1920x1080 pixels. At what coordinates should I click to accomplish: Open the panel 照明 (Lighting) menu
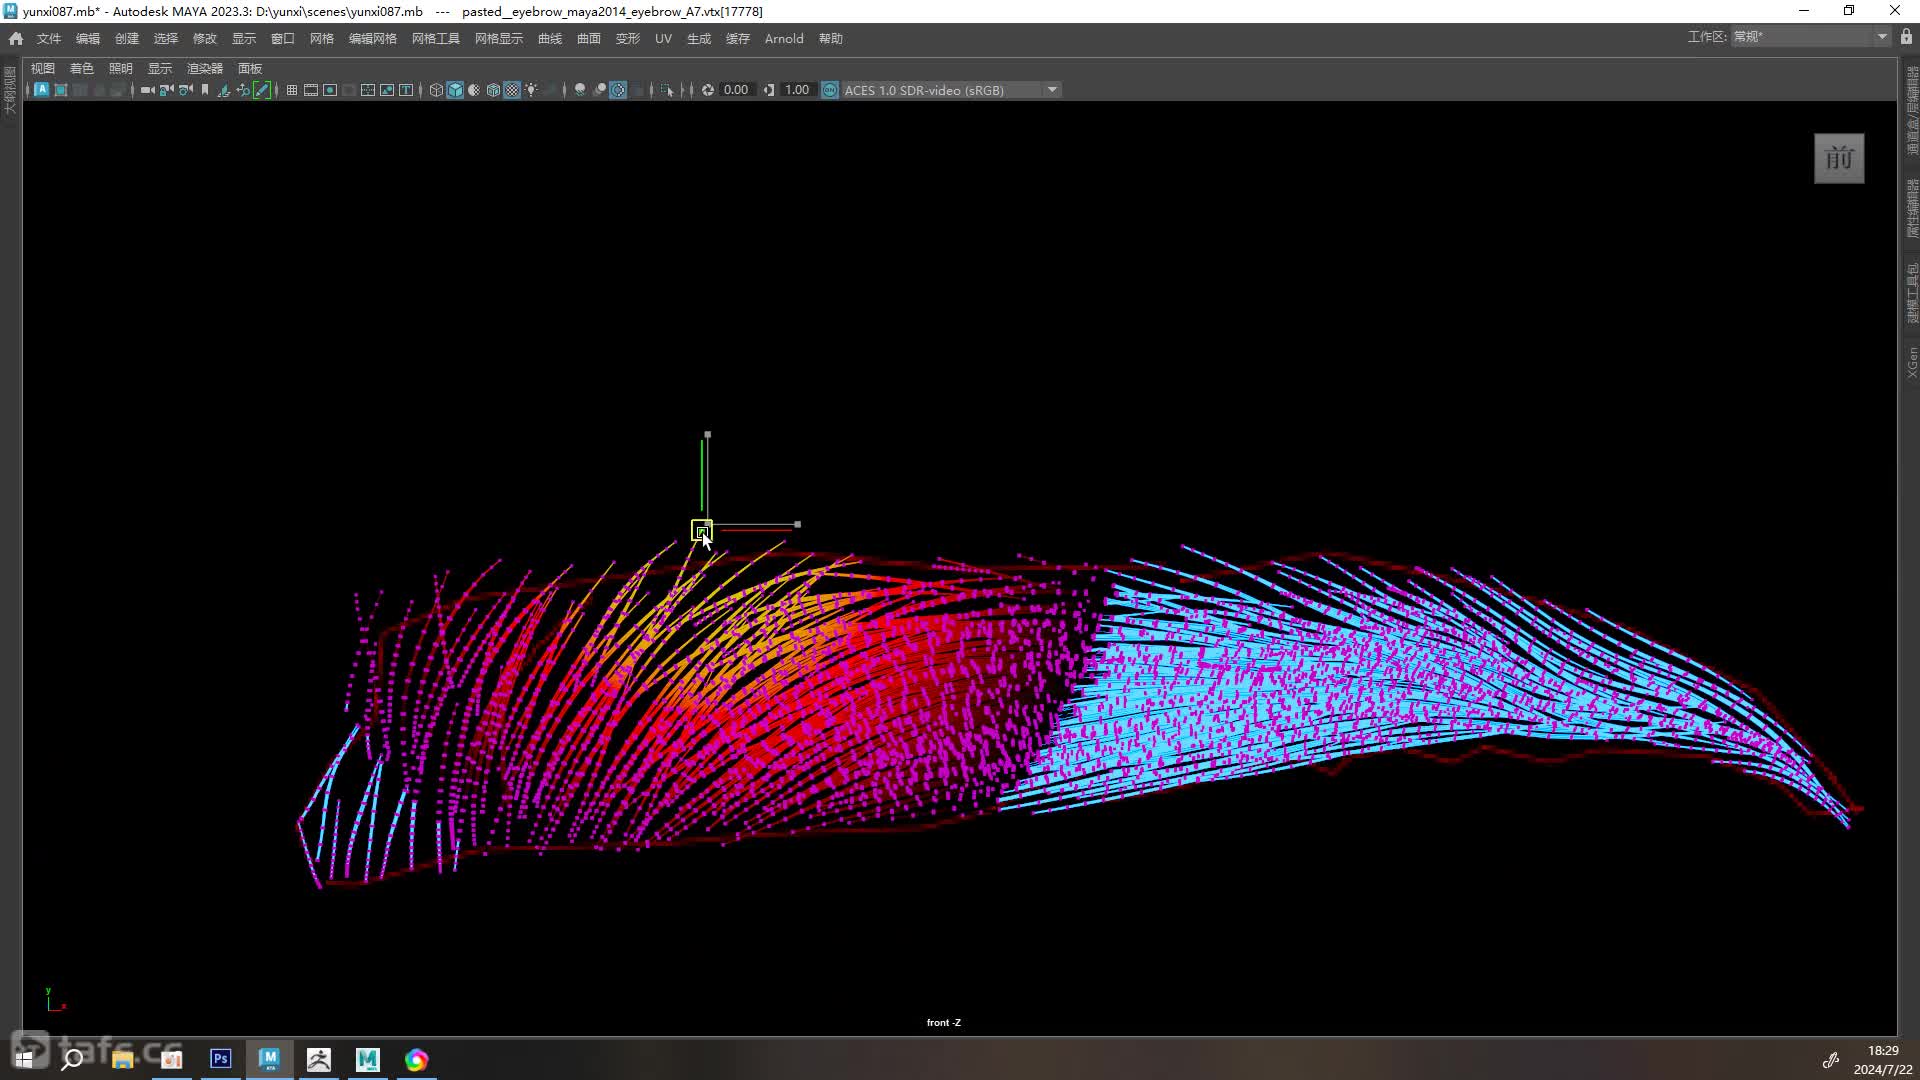click(121, 68)
